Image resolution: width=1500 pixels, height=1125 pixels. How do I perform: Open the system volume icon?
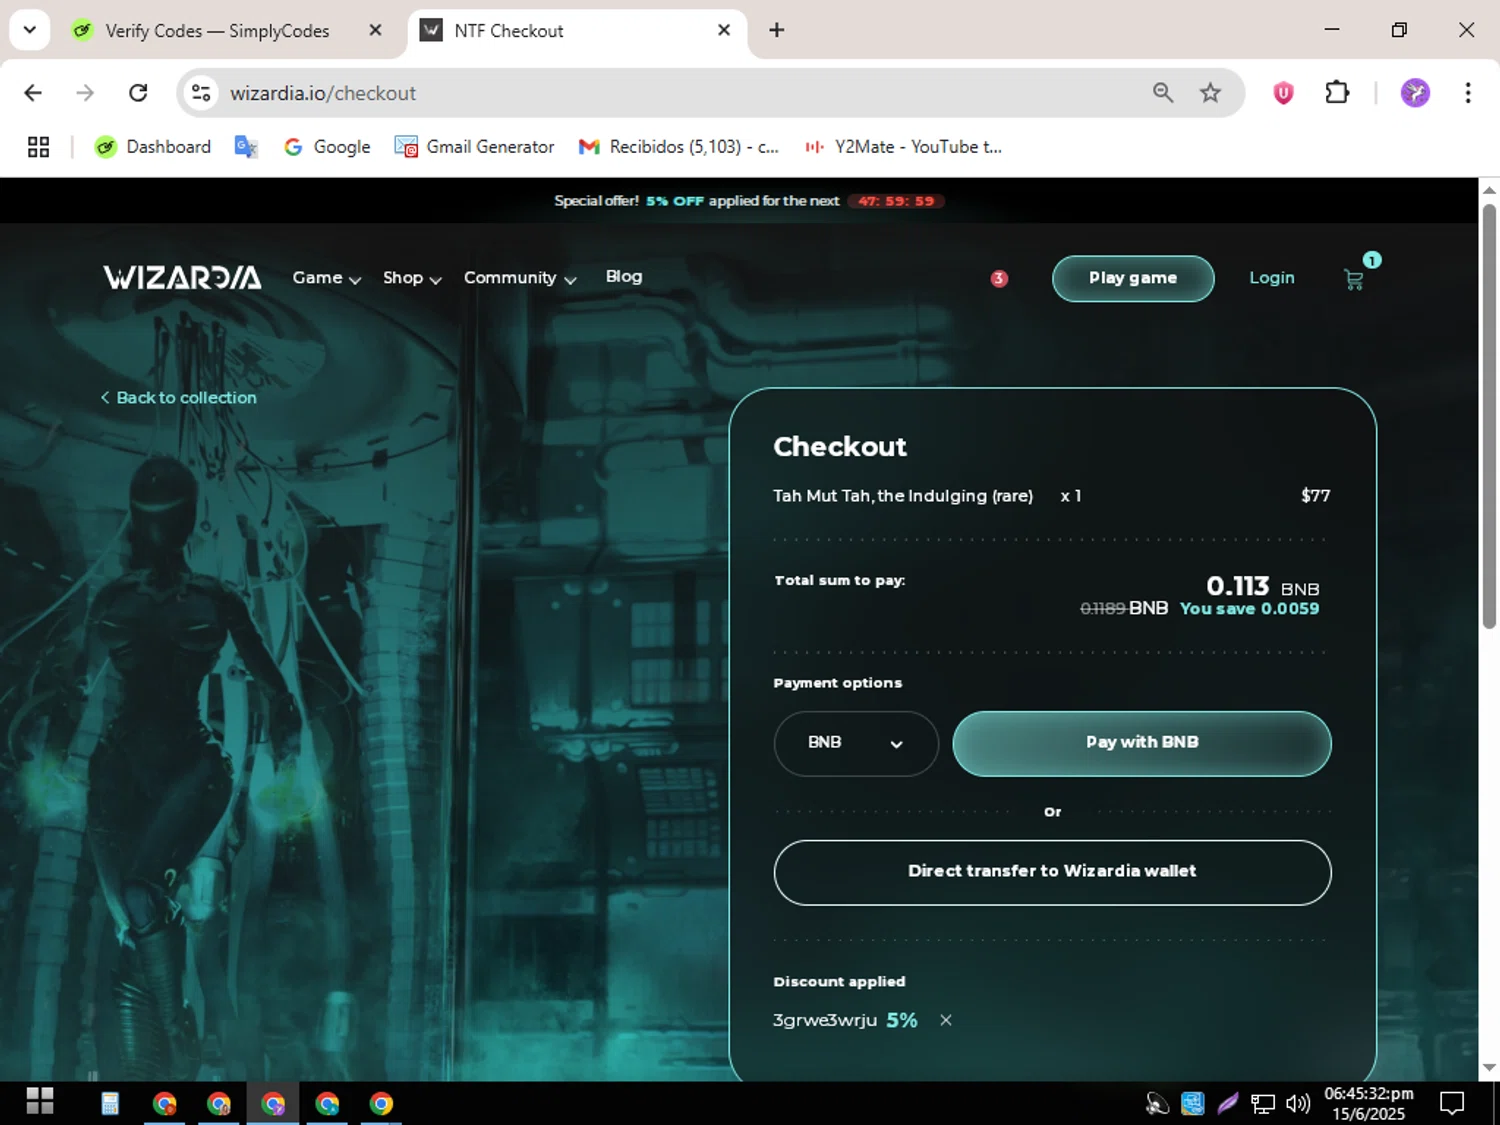1298,1103
